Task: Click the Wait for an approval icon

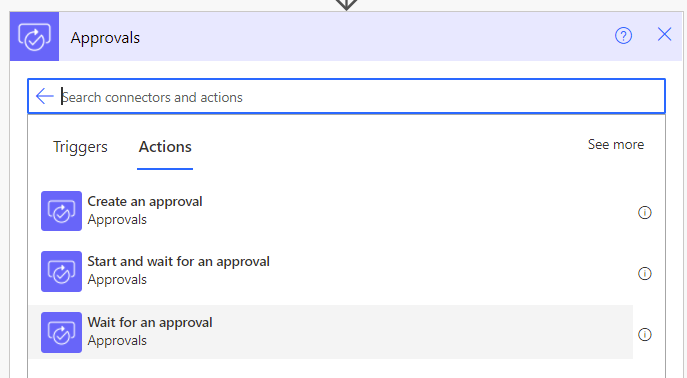Action: (x=61, y=332)
